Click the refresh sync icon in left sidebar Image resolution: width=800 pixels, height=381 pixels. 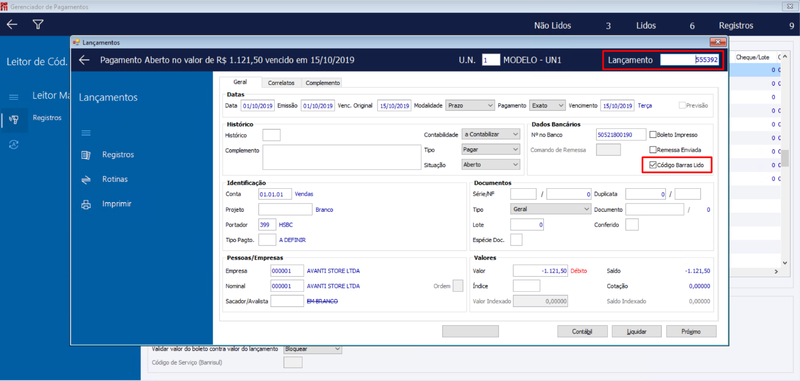(x=14, y=145)
